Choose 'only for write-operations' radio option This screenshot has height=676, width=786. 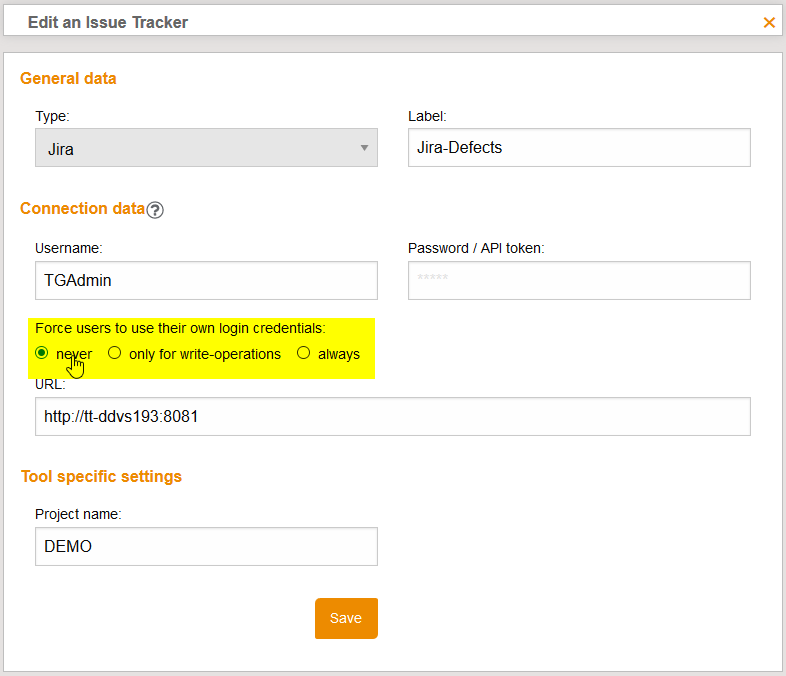(115, 353)
